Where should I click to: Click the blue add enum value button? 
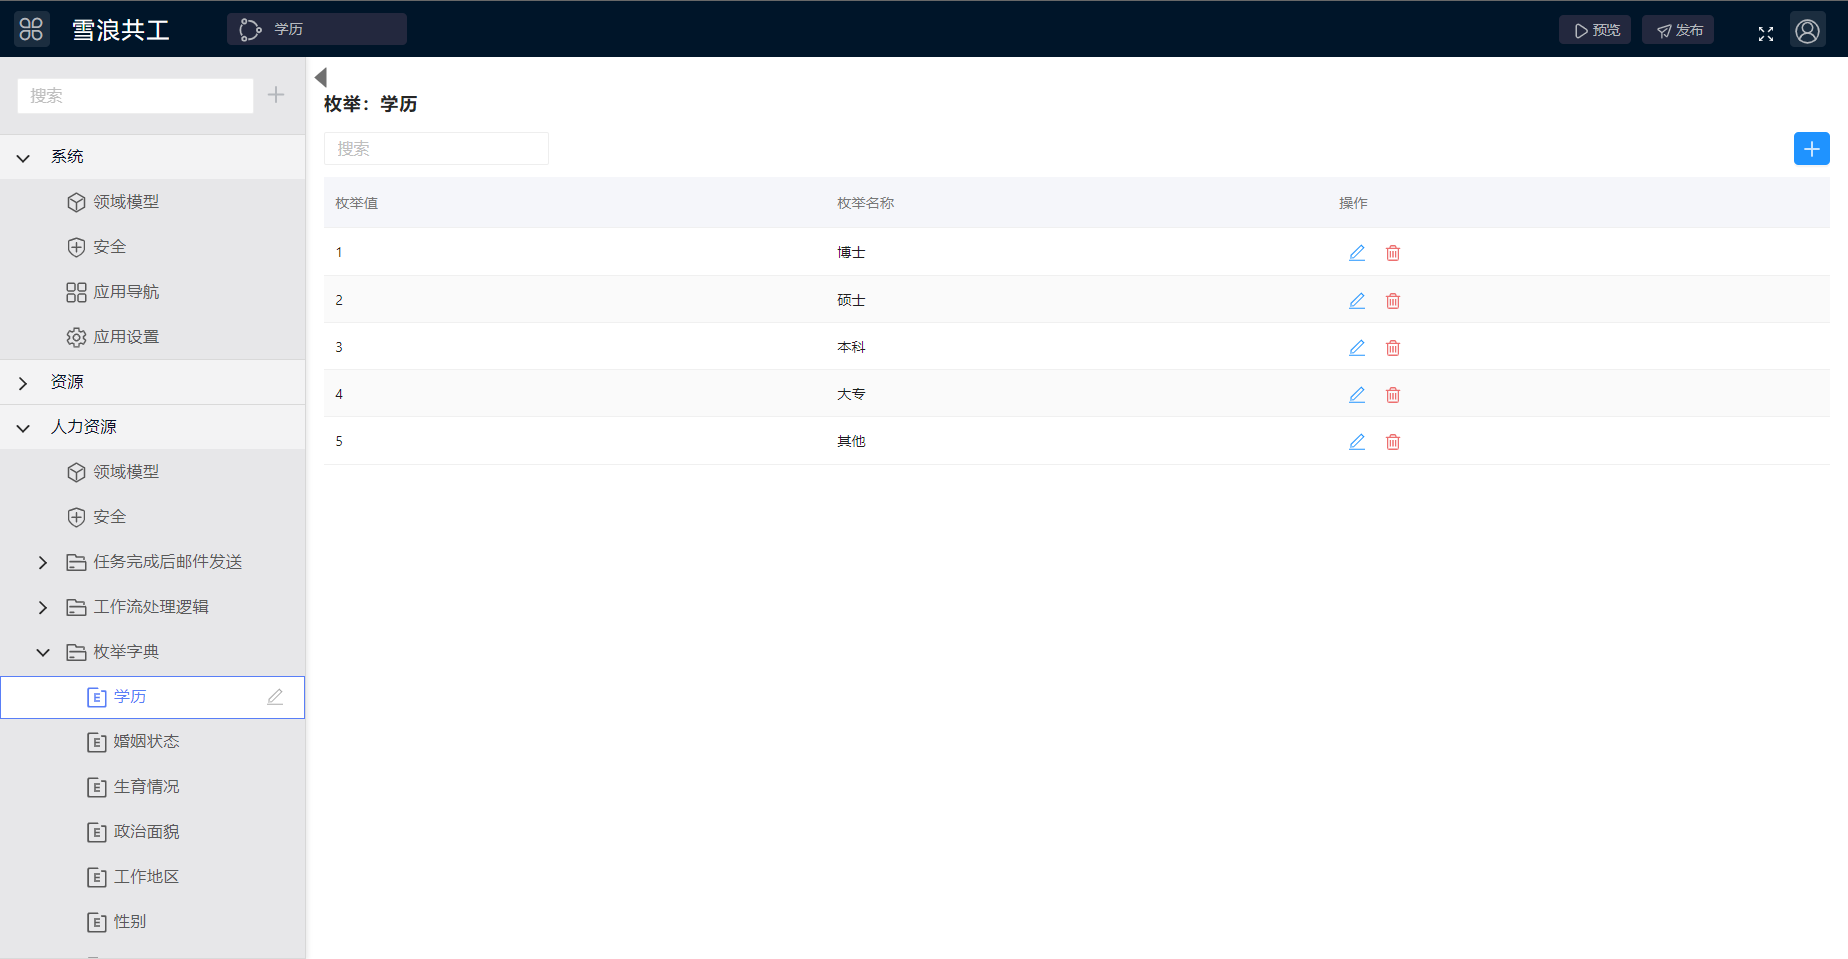click(1811, 149)
